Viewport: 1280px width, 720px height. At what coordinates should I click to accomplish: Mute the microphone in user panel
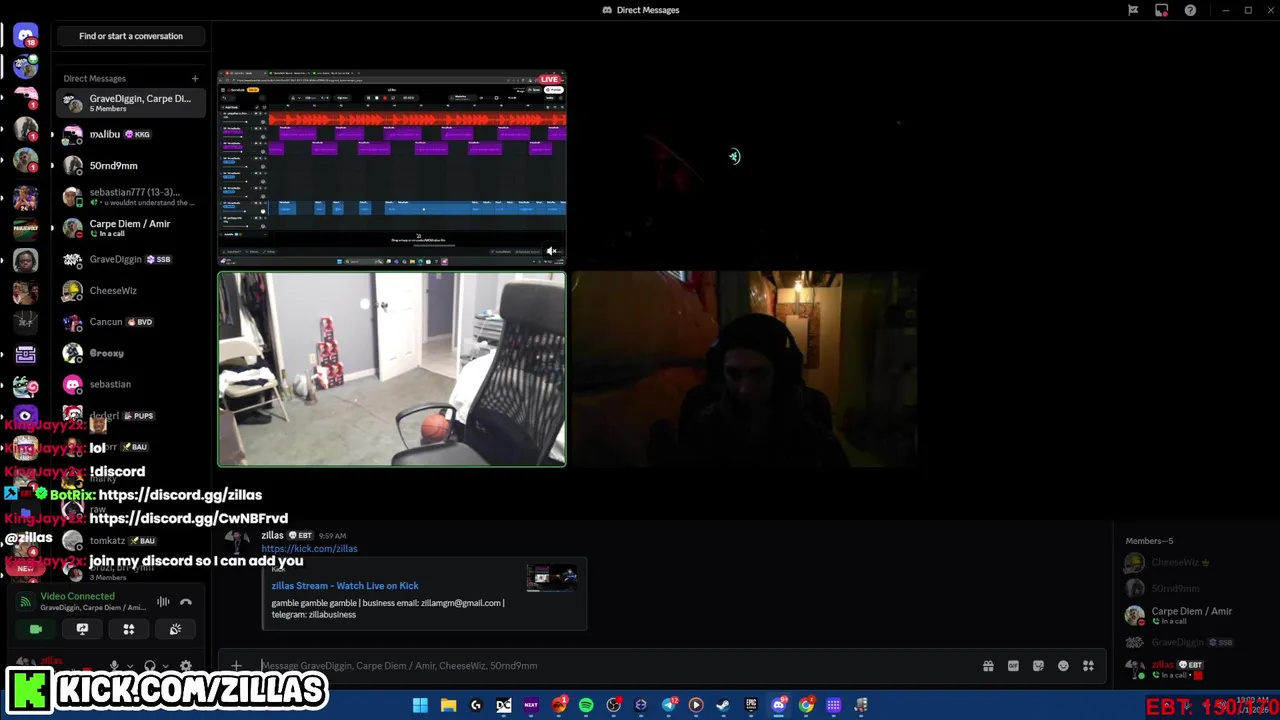click(114, 666)
